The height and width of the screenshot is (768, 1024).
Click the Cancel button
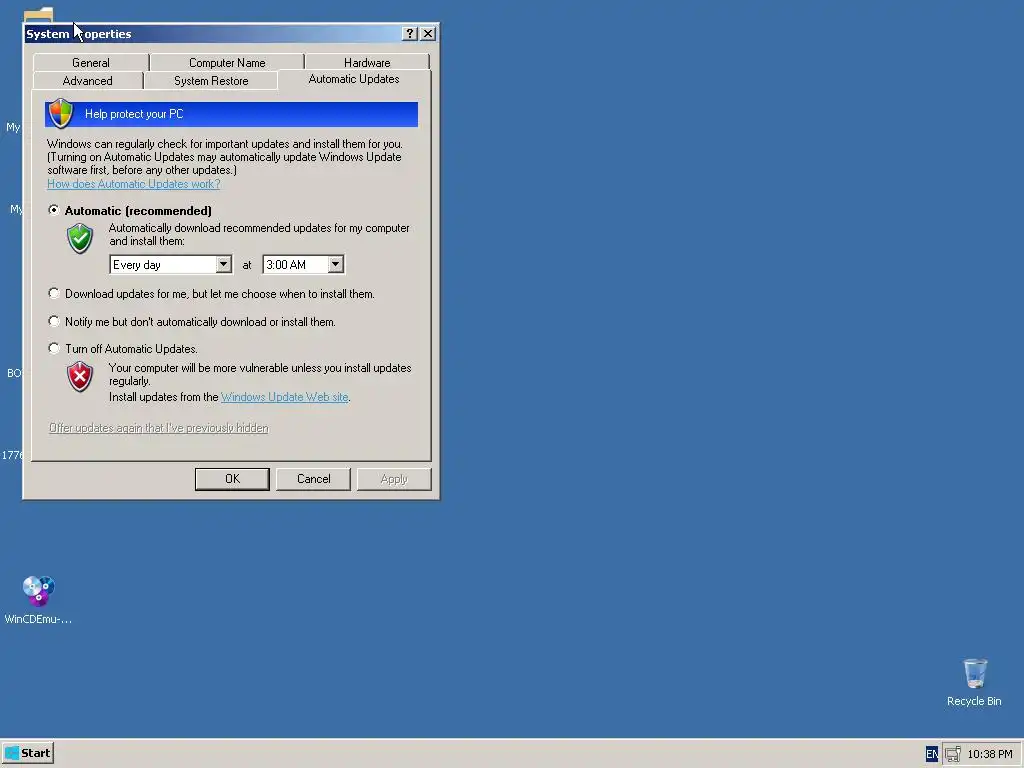pos(313,479)
